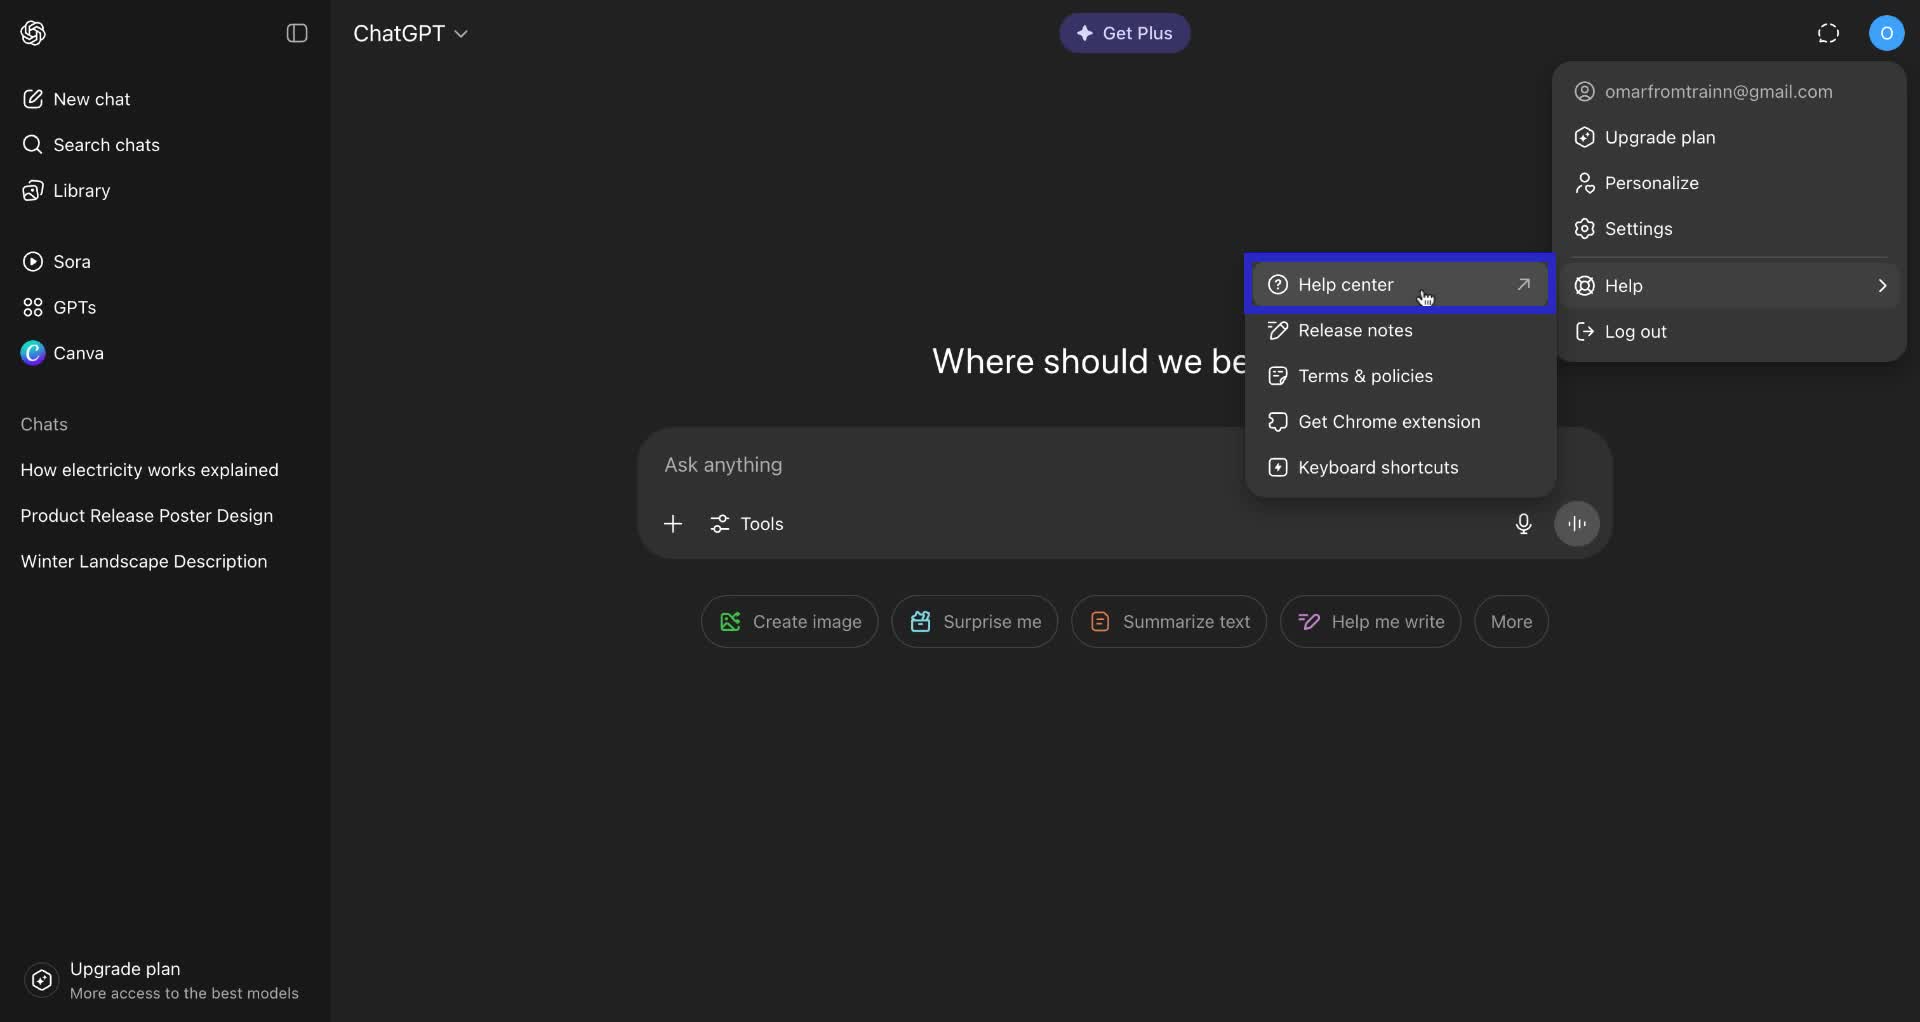Turn on temporary chat icon
Image resolution: width=1920 pixels, height=1022 pixels.
pyautogui.click(x=1827, y=33)
